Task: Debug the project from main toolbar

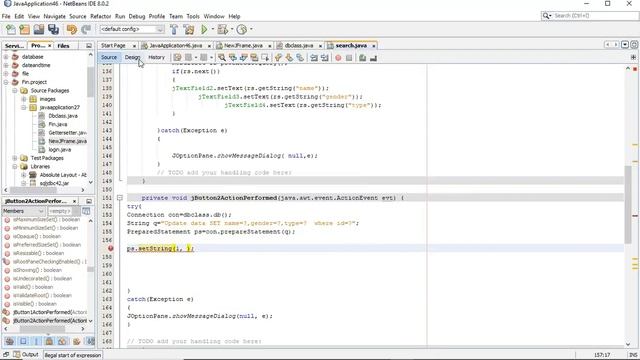Action: pos(222,29)
